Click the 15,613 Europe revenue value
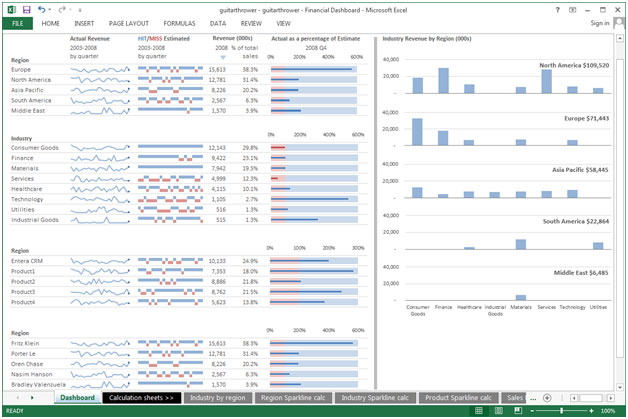The image size is (628, 419). [x=217, y=69]
